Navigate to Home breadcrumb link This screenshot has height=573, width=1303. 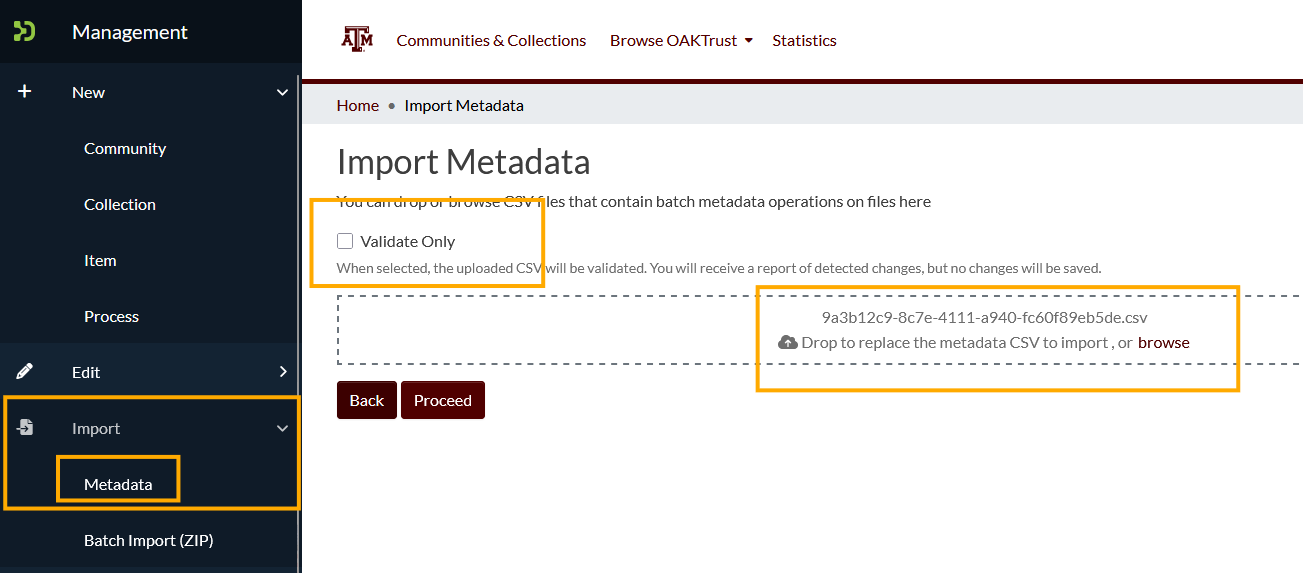358,105
